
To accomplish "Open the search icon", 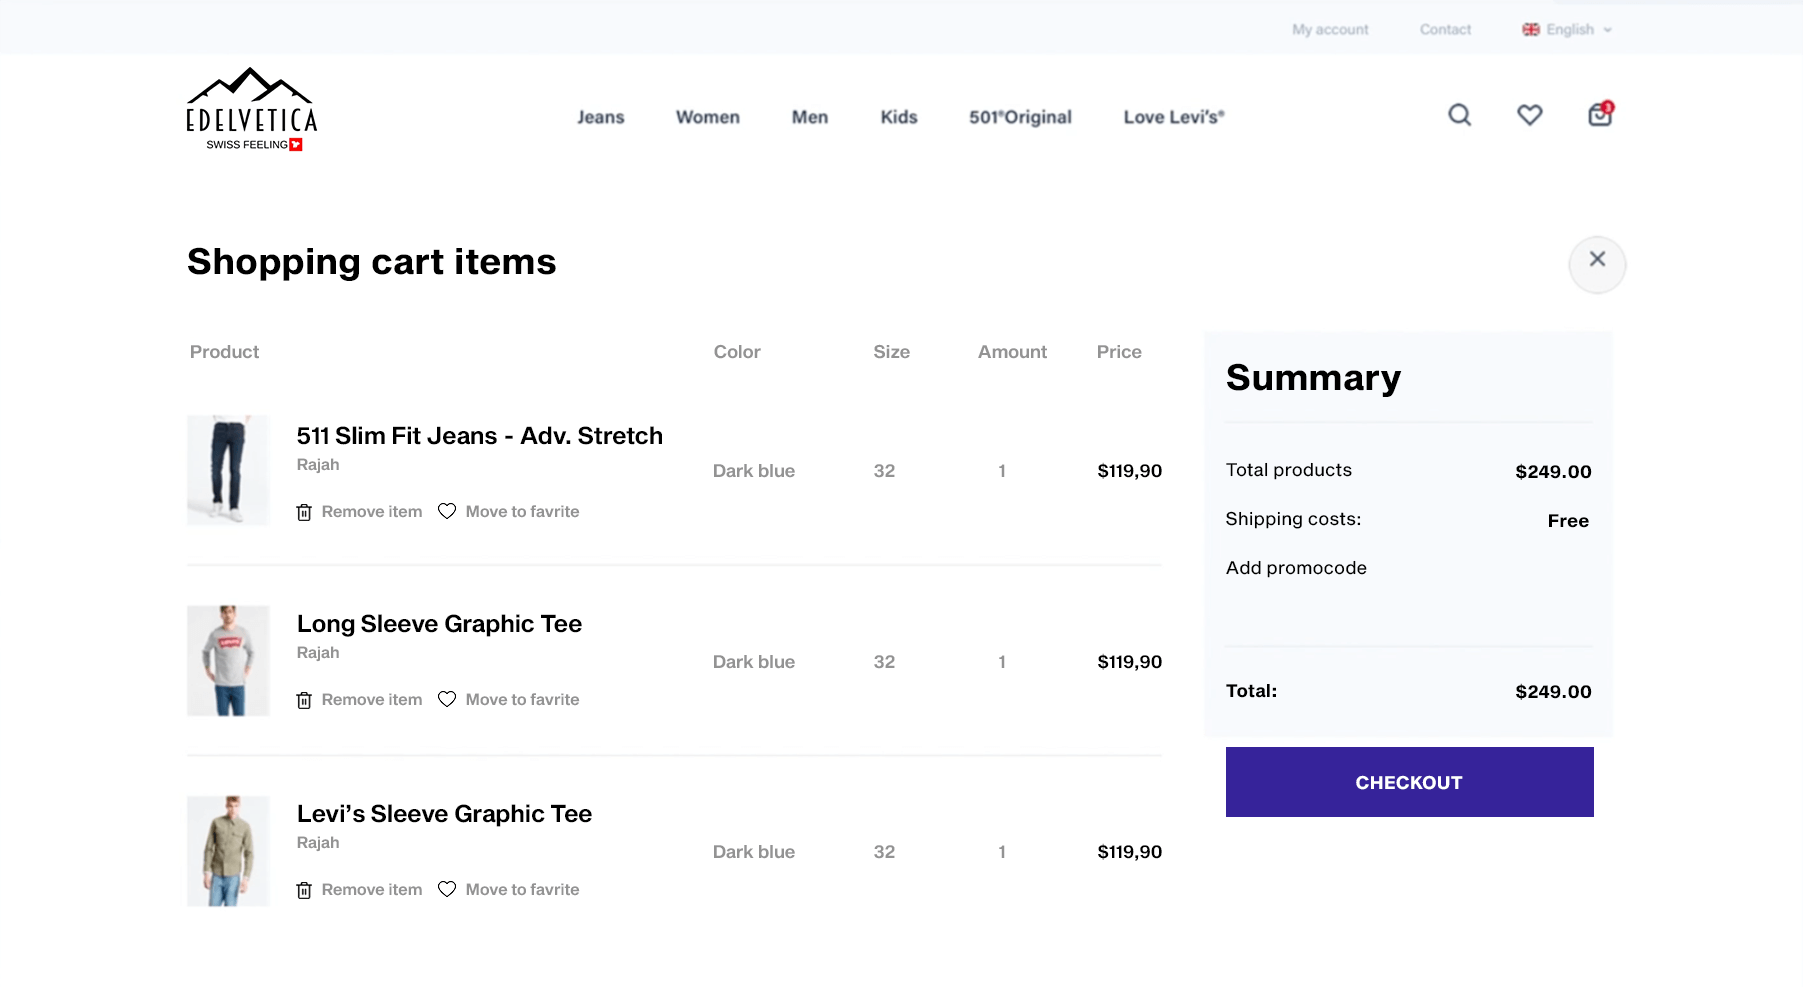I will click(x=1459, y=115).
